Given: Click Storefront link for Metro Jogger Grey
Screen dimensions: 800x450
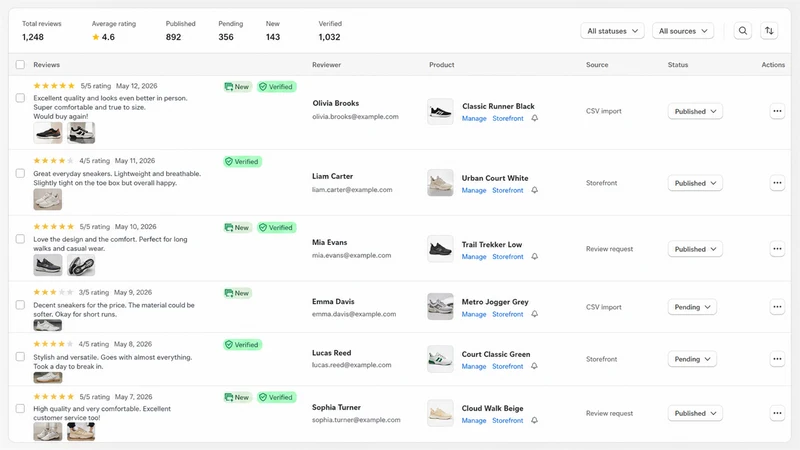Looking at the screenshot, I should [x=508, y=314].
